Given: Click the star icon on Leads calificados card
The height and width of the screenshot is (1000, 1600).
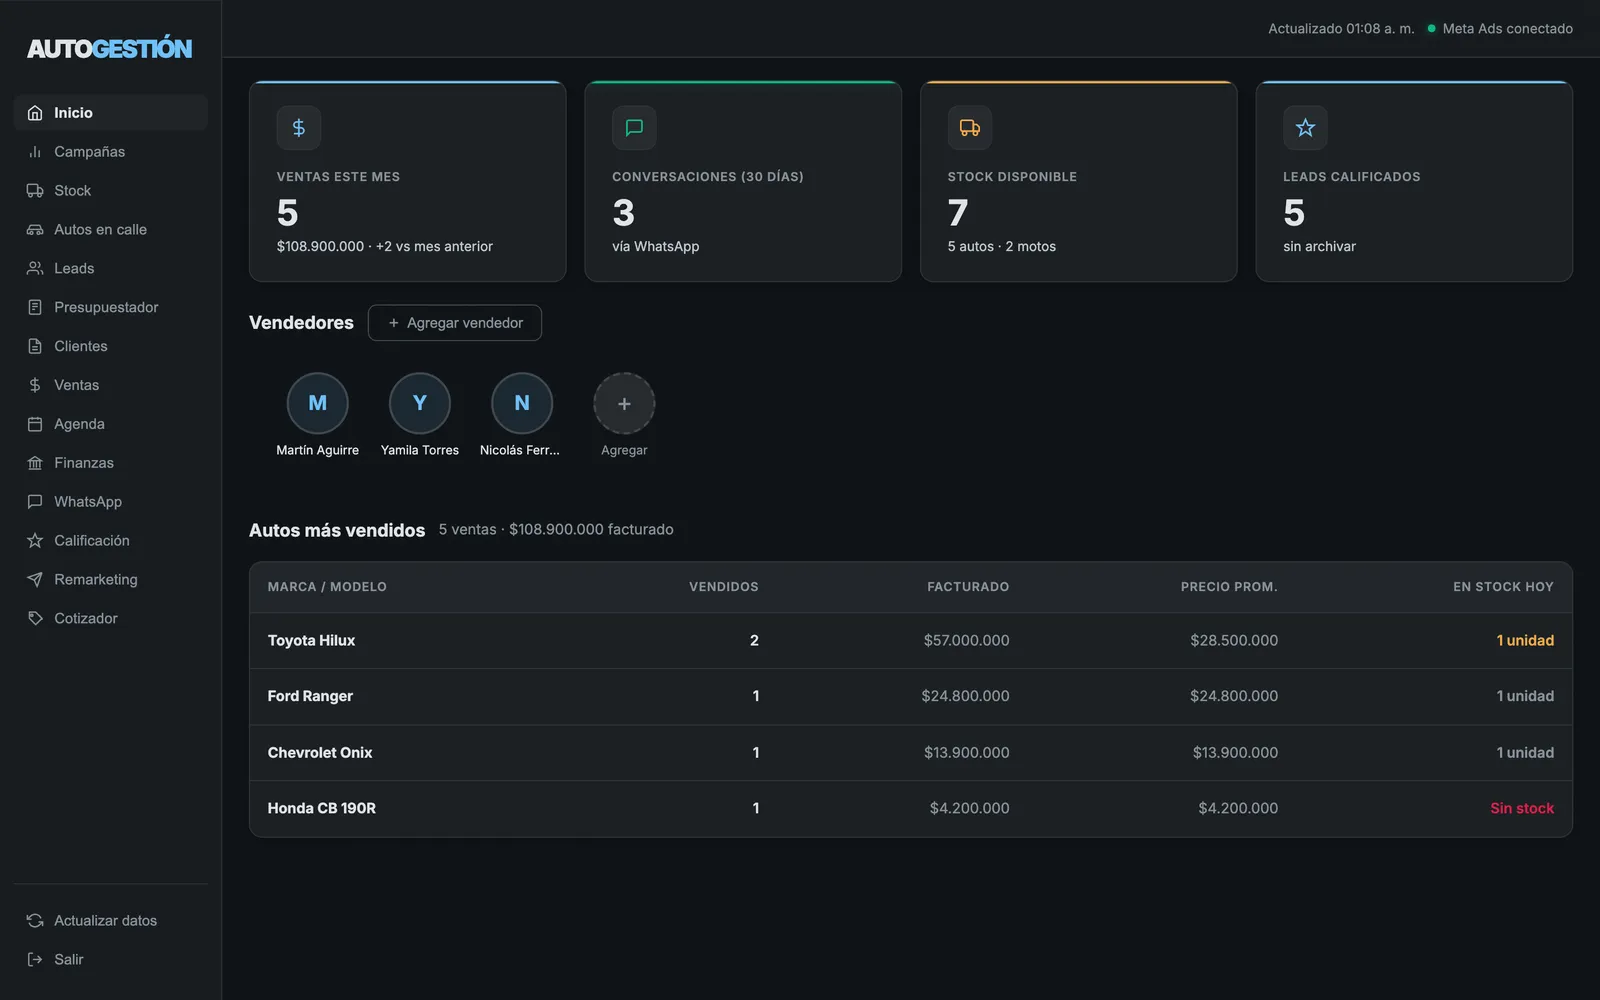Looking at the screenshot, I should tap(1305, 128).
